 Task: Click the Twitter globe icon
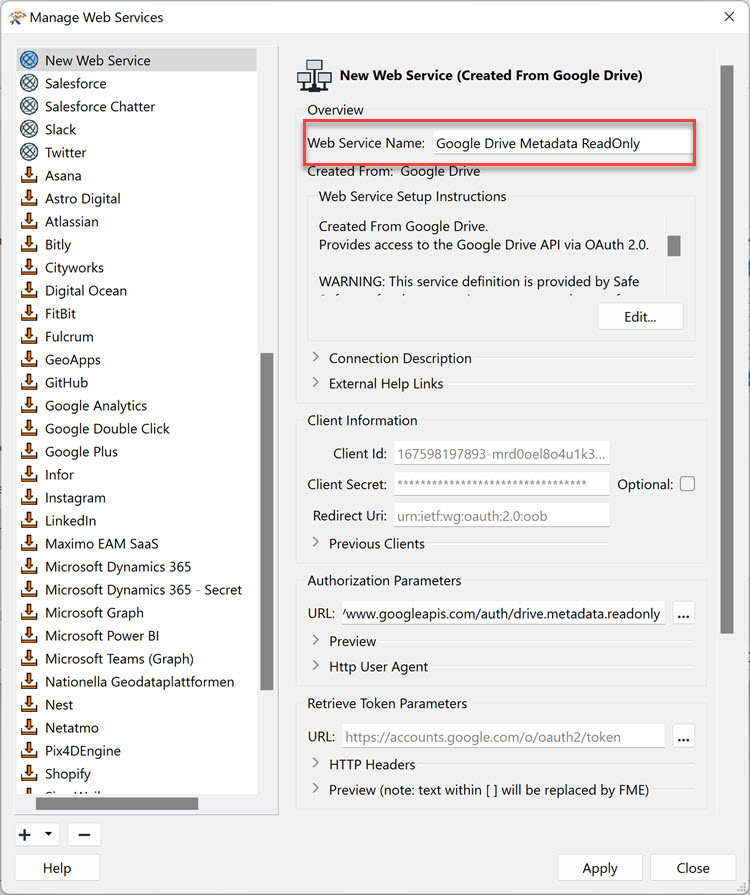[x=29, y=152]
